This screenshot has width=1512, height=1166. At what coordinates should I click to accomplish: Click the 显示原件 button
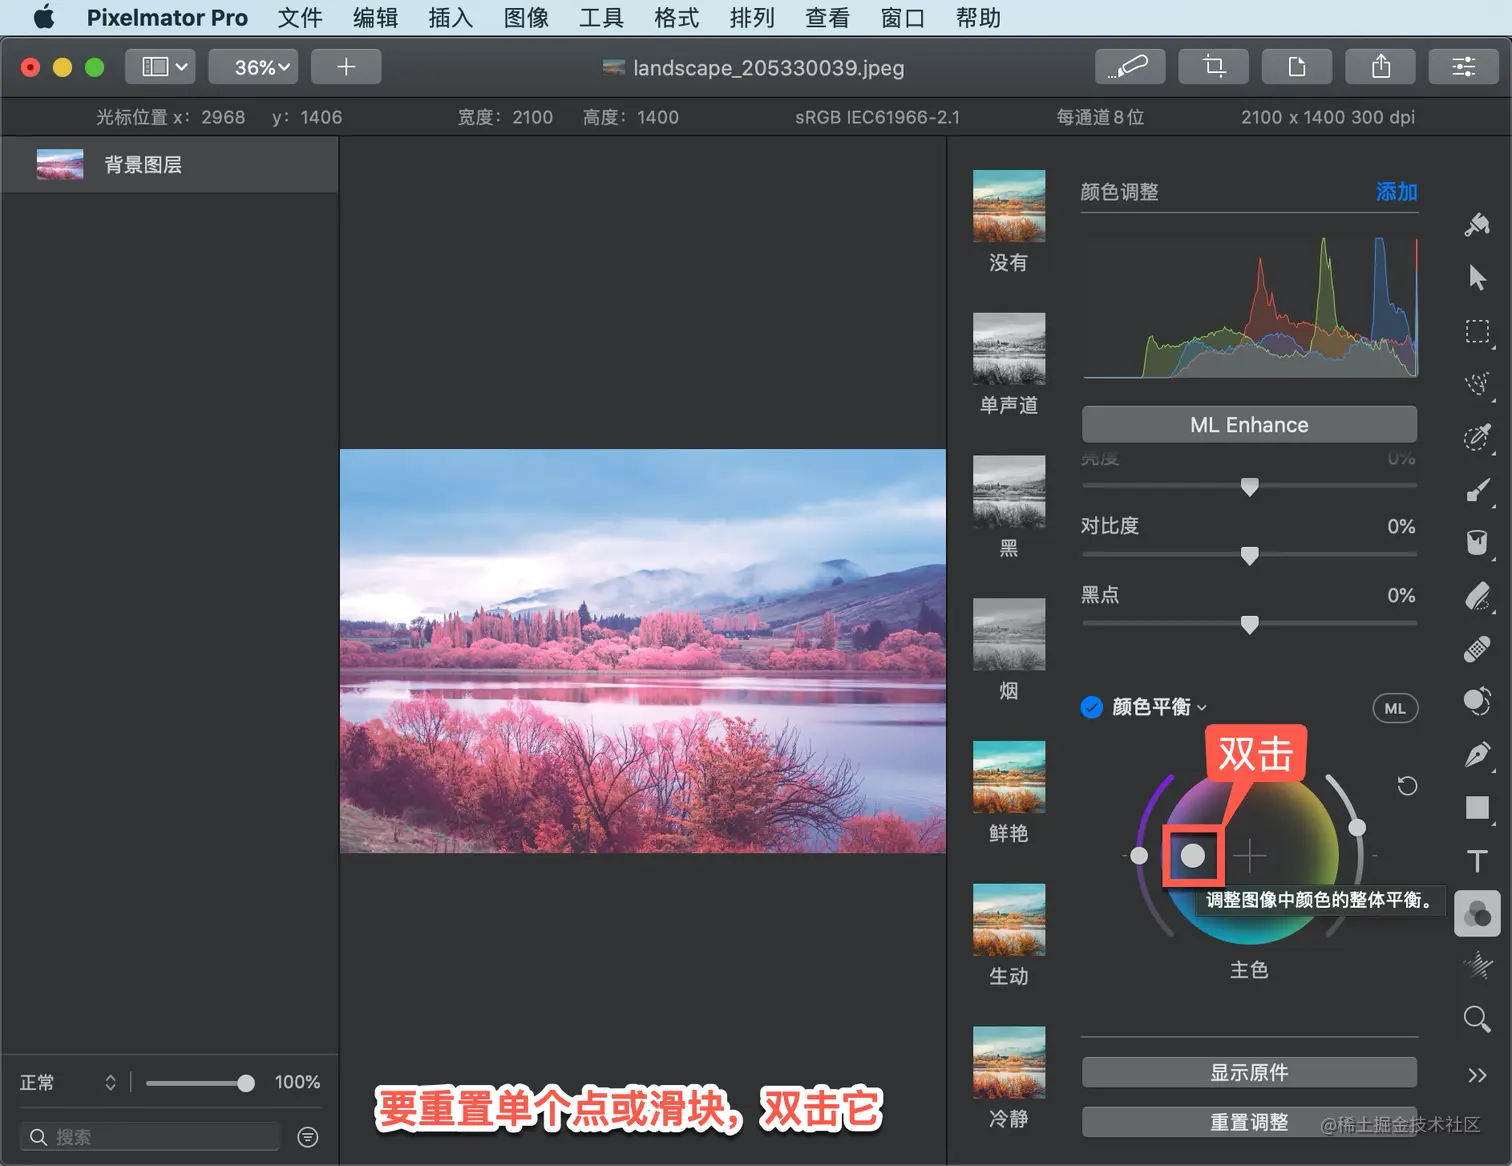click(x=1249, y=1072)
